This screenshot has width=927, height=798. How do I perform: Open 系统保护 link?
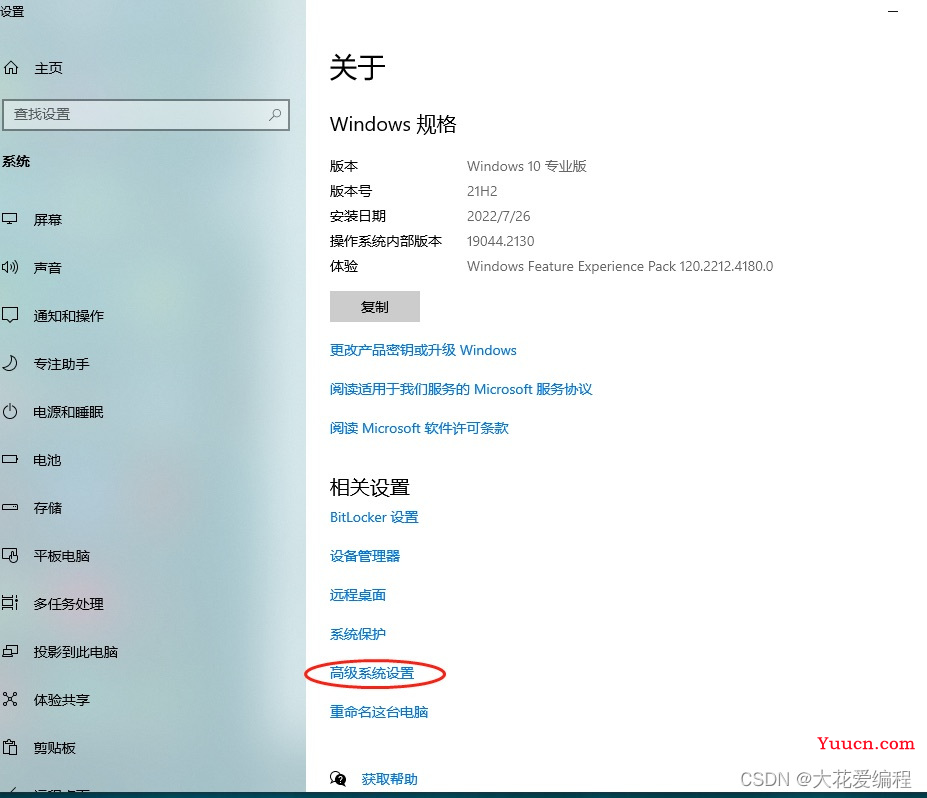[x=358, y=634]
